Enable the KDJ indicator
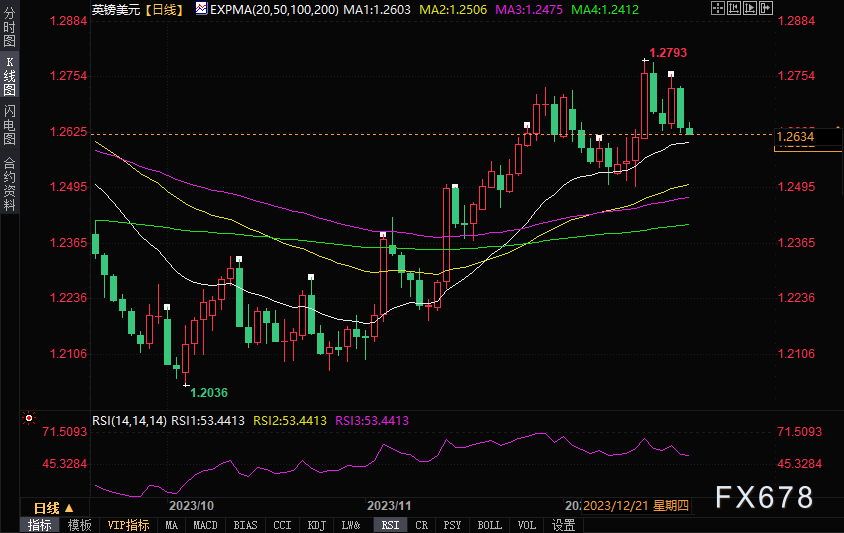844x533 pixels. click(316, 525)
